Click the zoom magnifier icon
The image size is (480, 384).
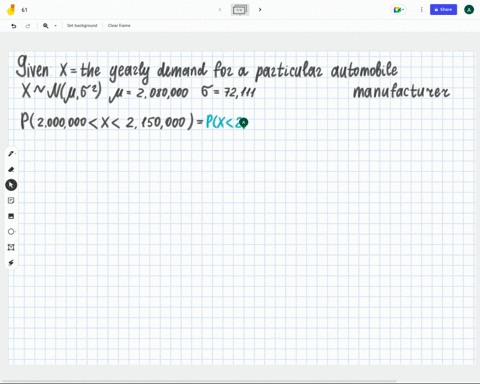[x=46, y=26]
